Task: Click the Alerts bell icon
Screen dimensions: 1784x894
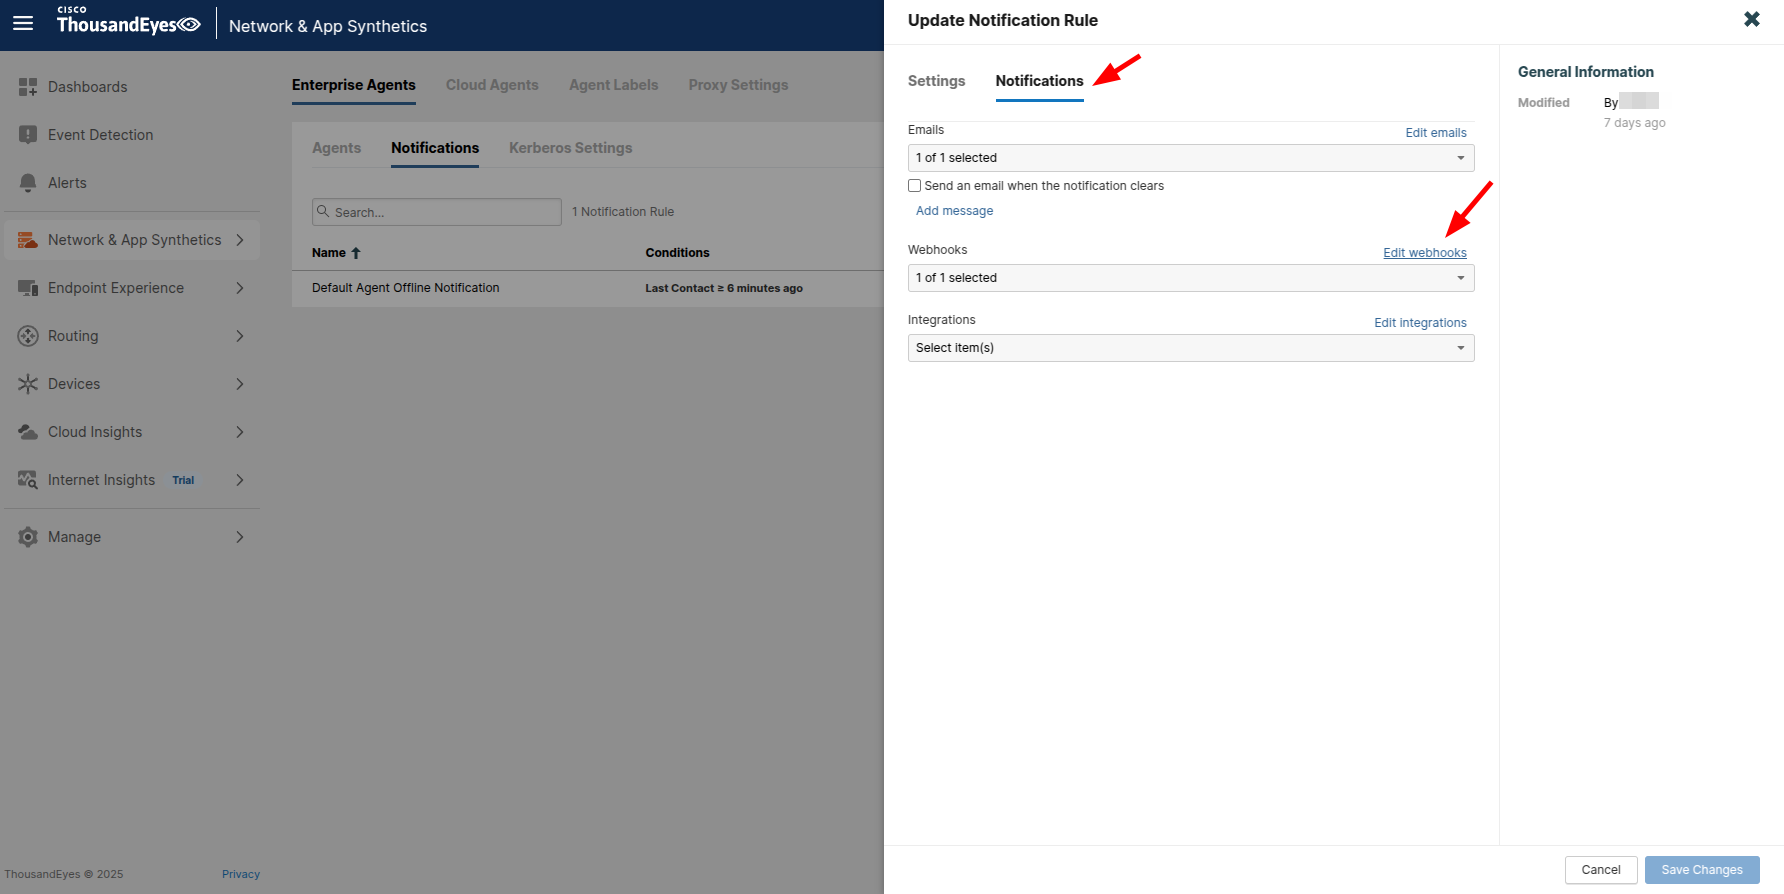Action: (28, 183)
